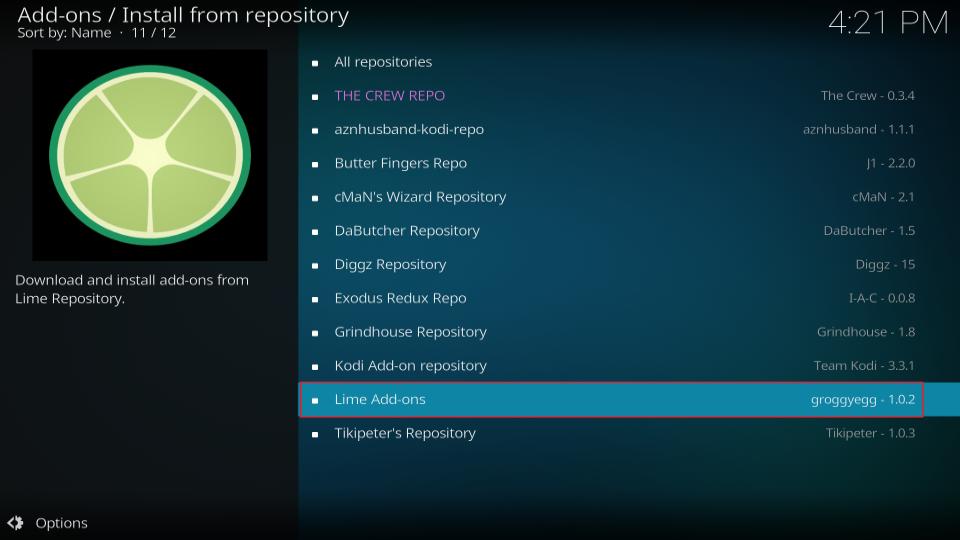The height and width of the screenshot is (540, 960).
Task: Choose cMaN's Wizard Repository
Action: click(629, 197)
